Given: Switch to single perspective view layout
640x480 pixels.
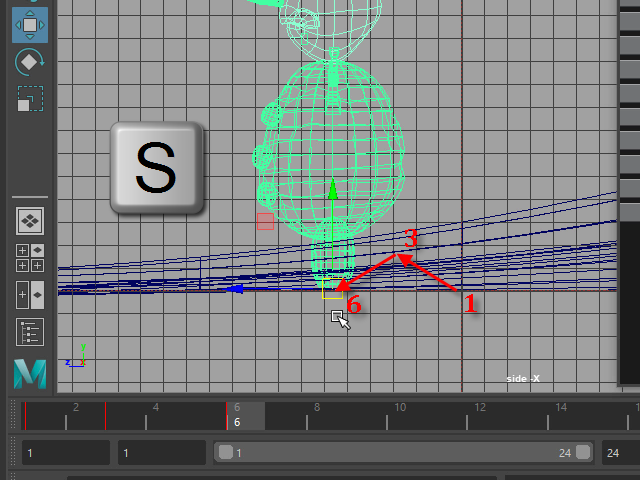Looking at the screenshot, I should (x=30, y=220).
